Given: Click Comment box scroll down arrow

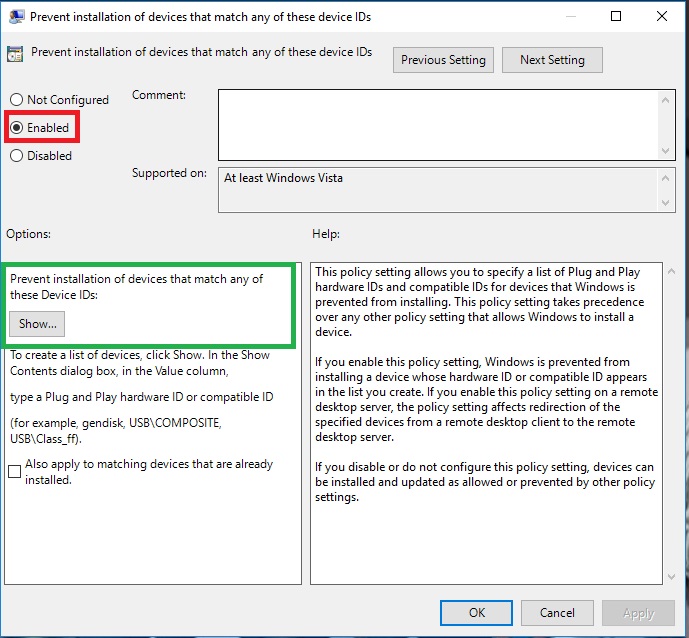Looking at the screenshot, I should (x=665, y=151).
